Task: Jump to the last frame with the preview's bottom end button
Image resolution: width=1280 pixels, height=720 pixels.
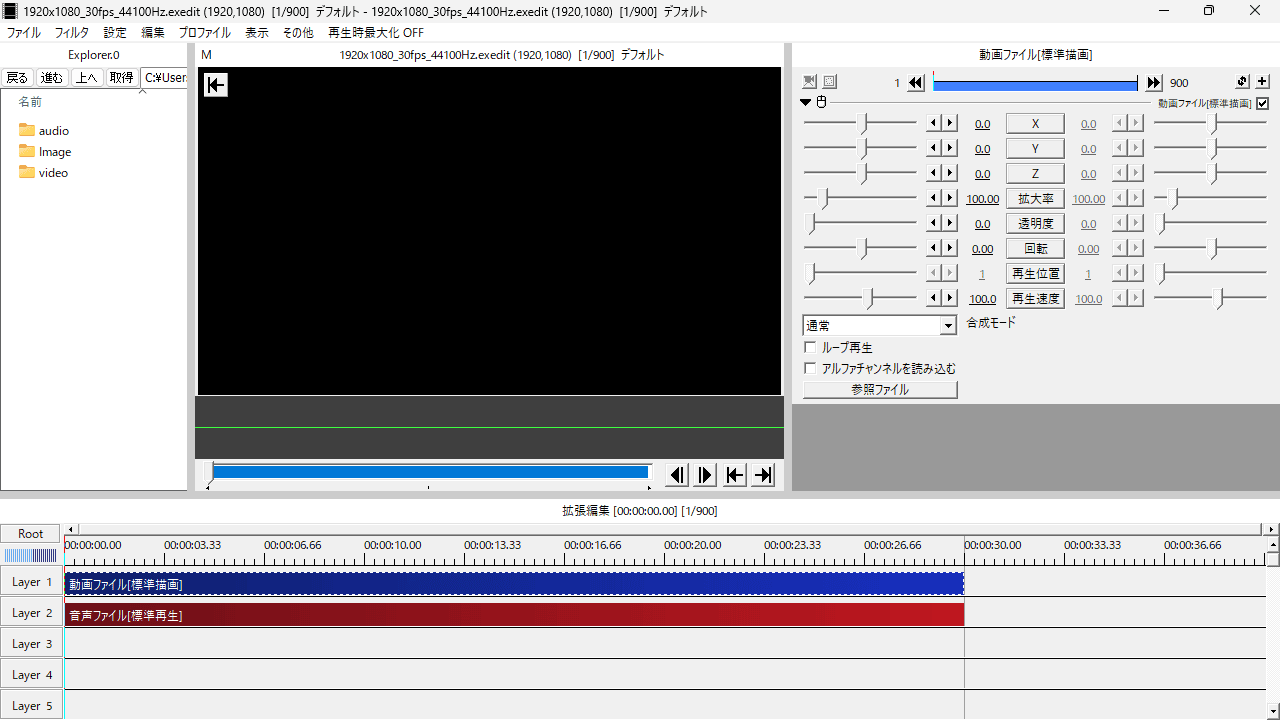Action: [763, 475]
